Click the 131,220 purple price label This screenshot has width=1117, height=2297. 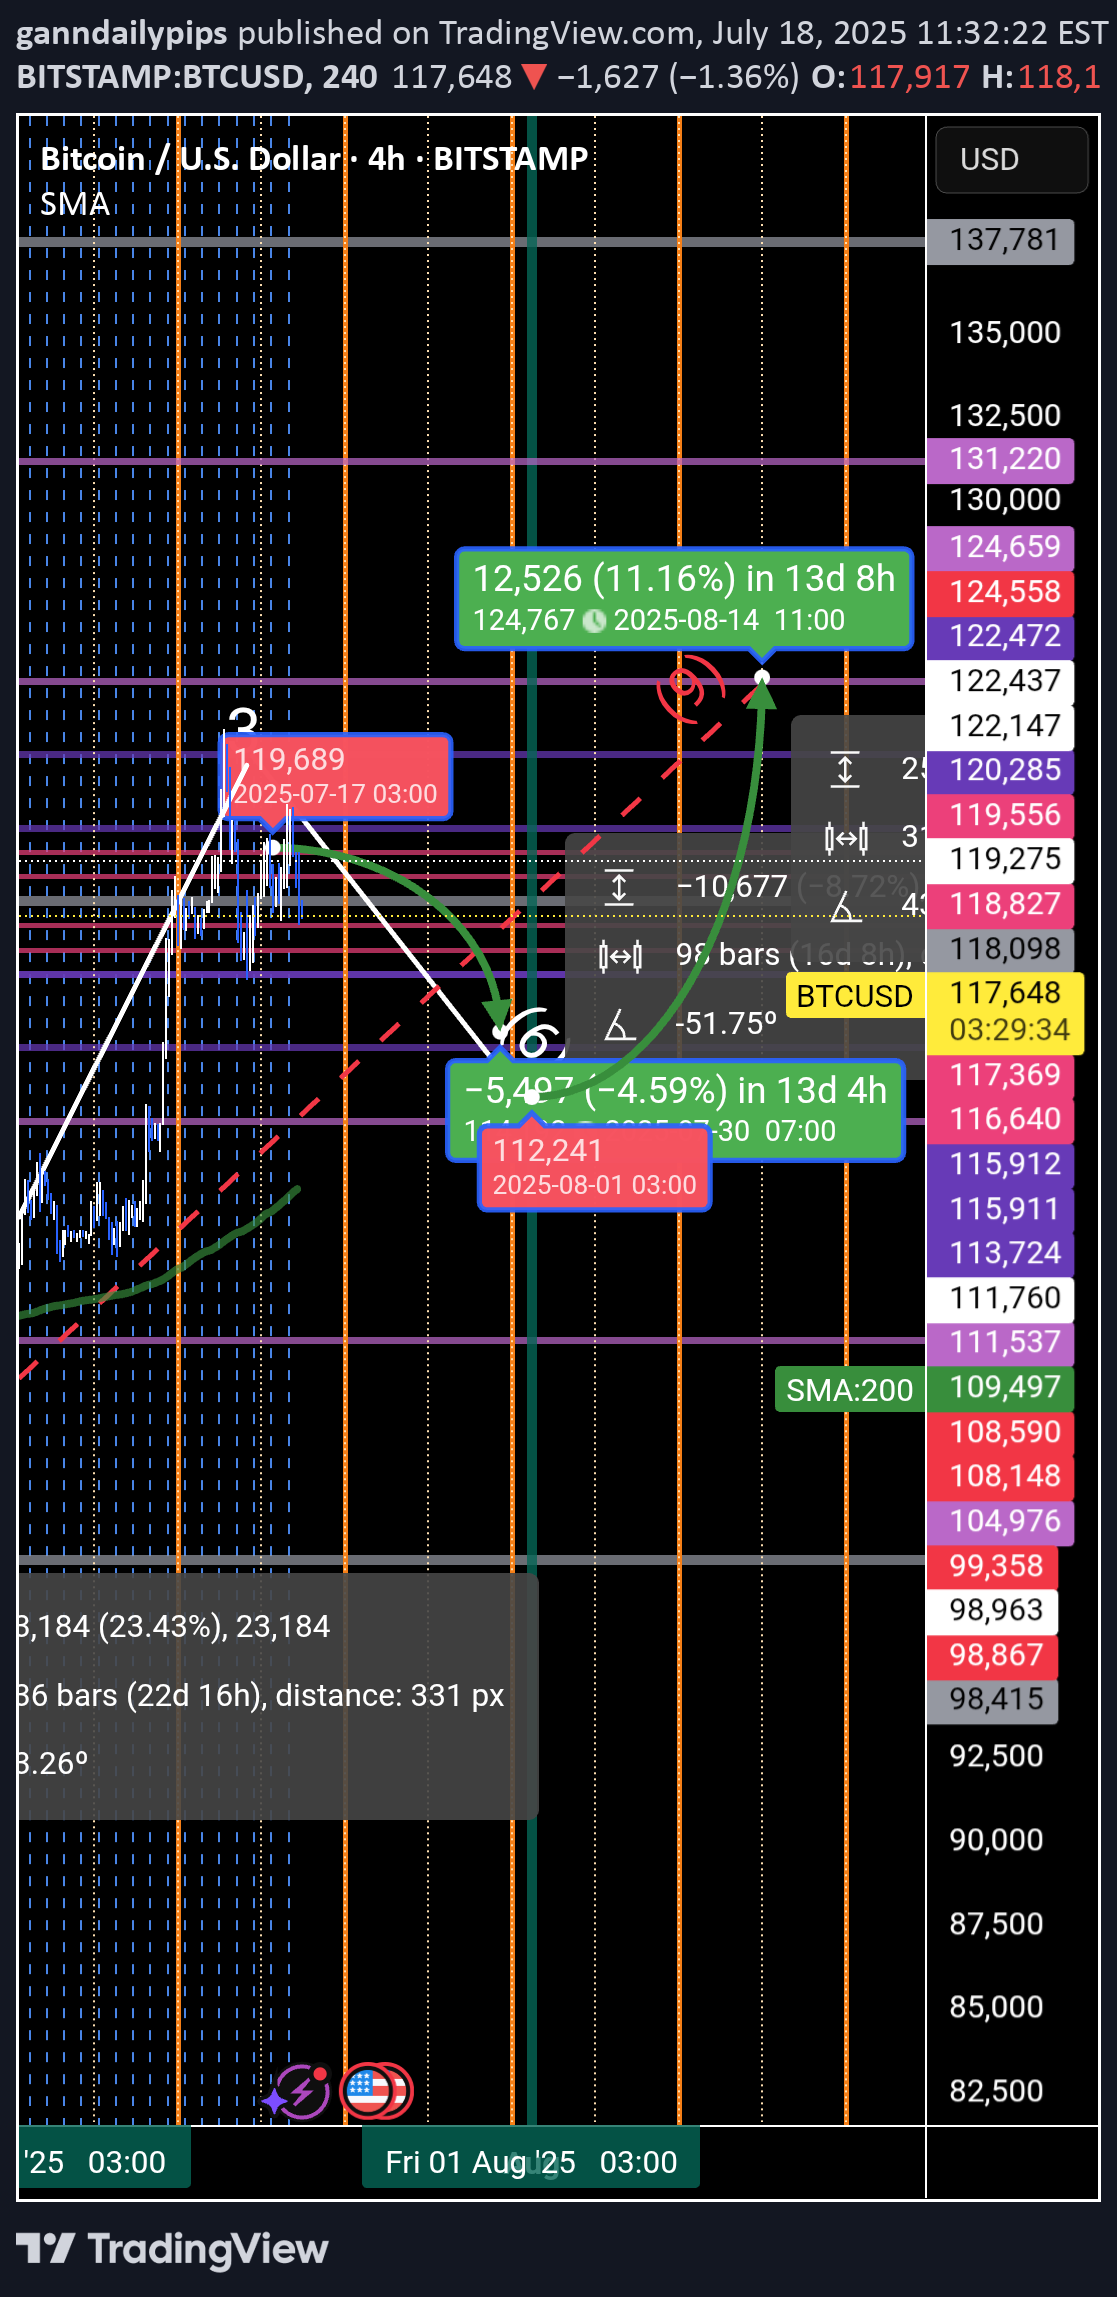point(1000,460)
